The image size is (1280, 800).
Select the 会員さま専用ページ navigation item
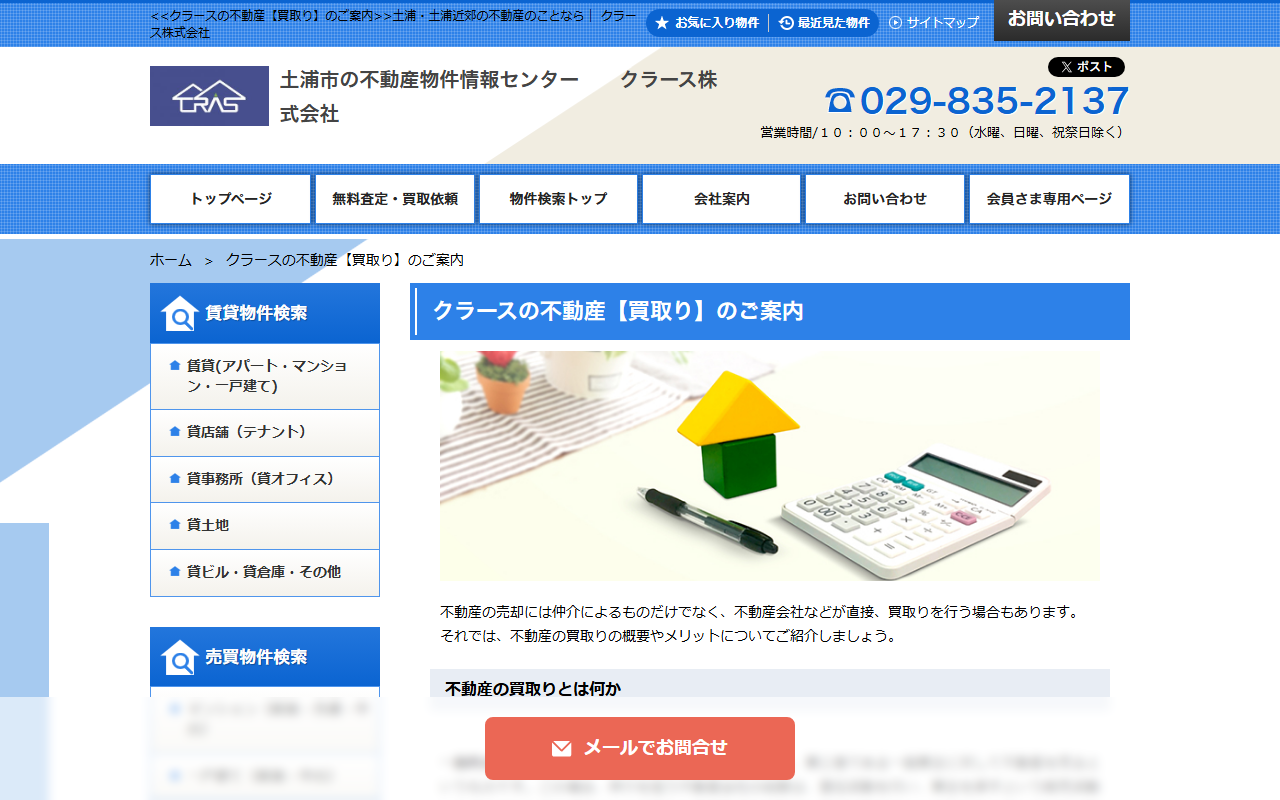point(1049,199)
